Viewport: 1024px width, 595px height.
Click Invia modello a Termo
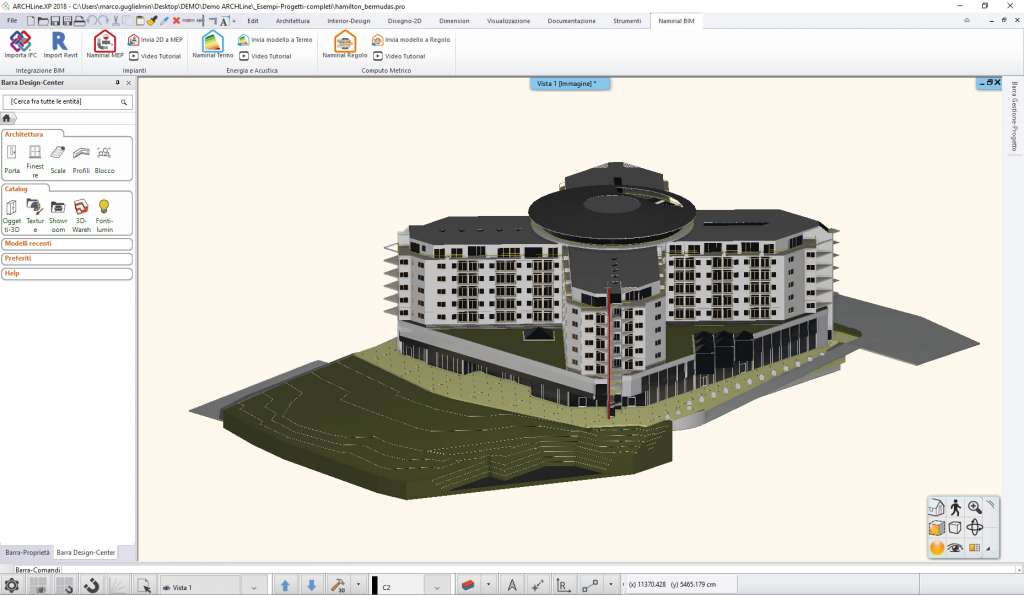tap(275, 40)
